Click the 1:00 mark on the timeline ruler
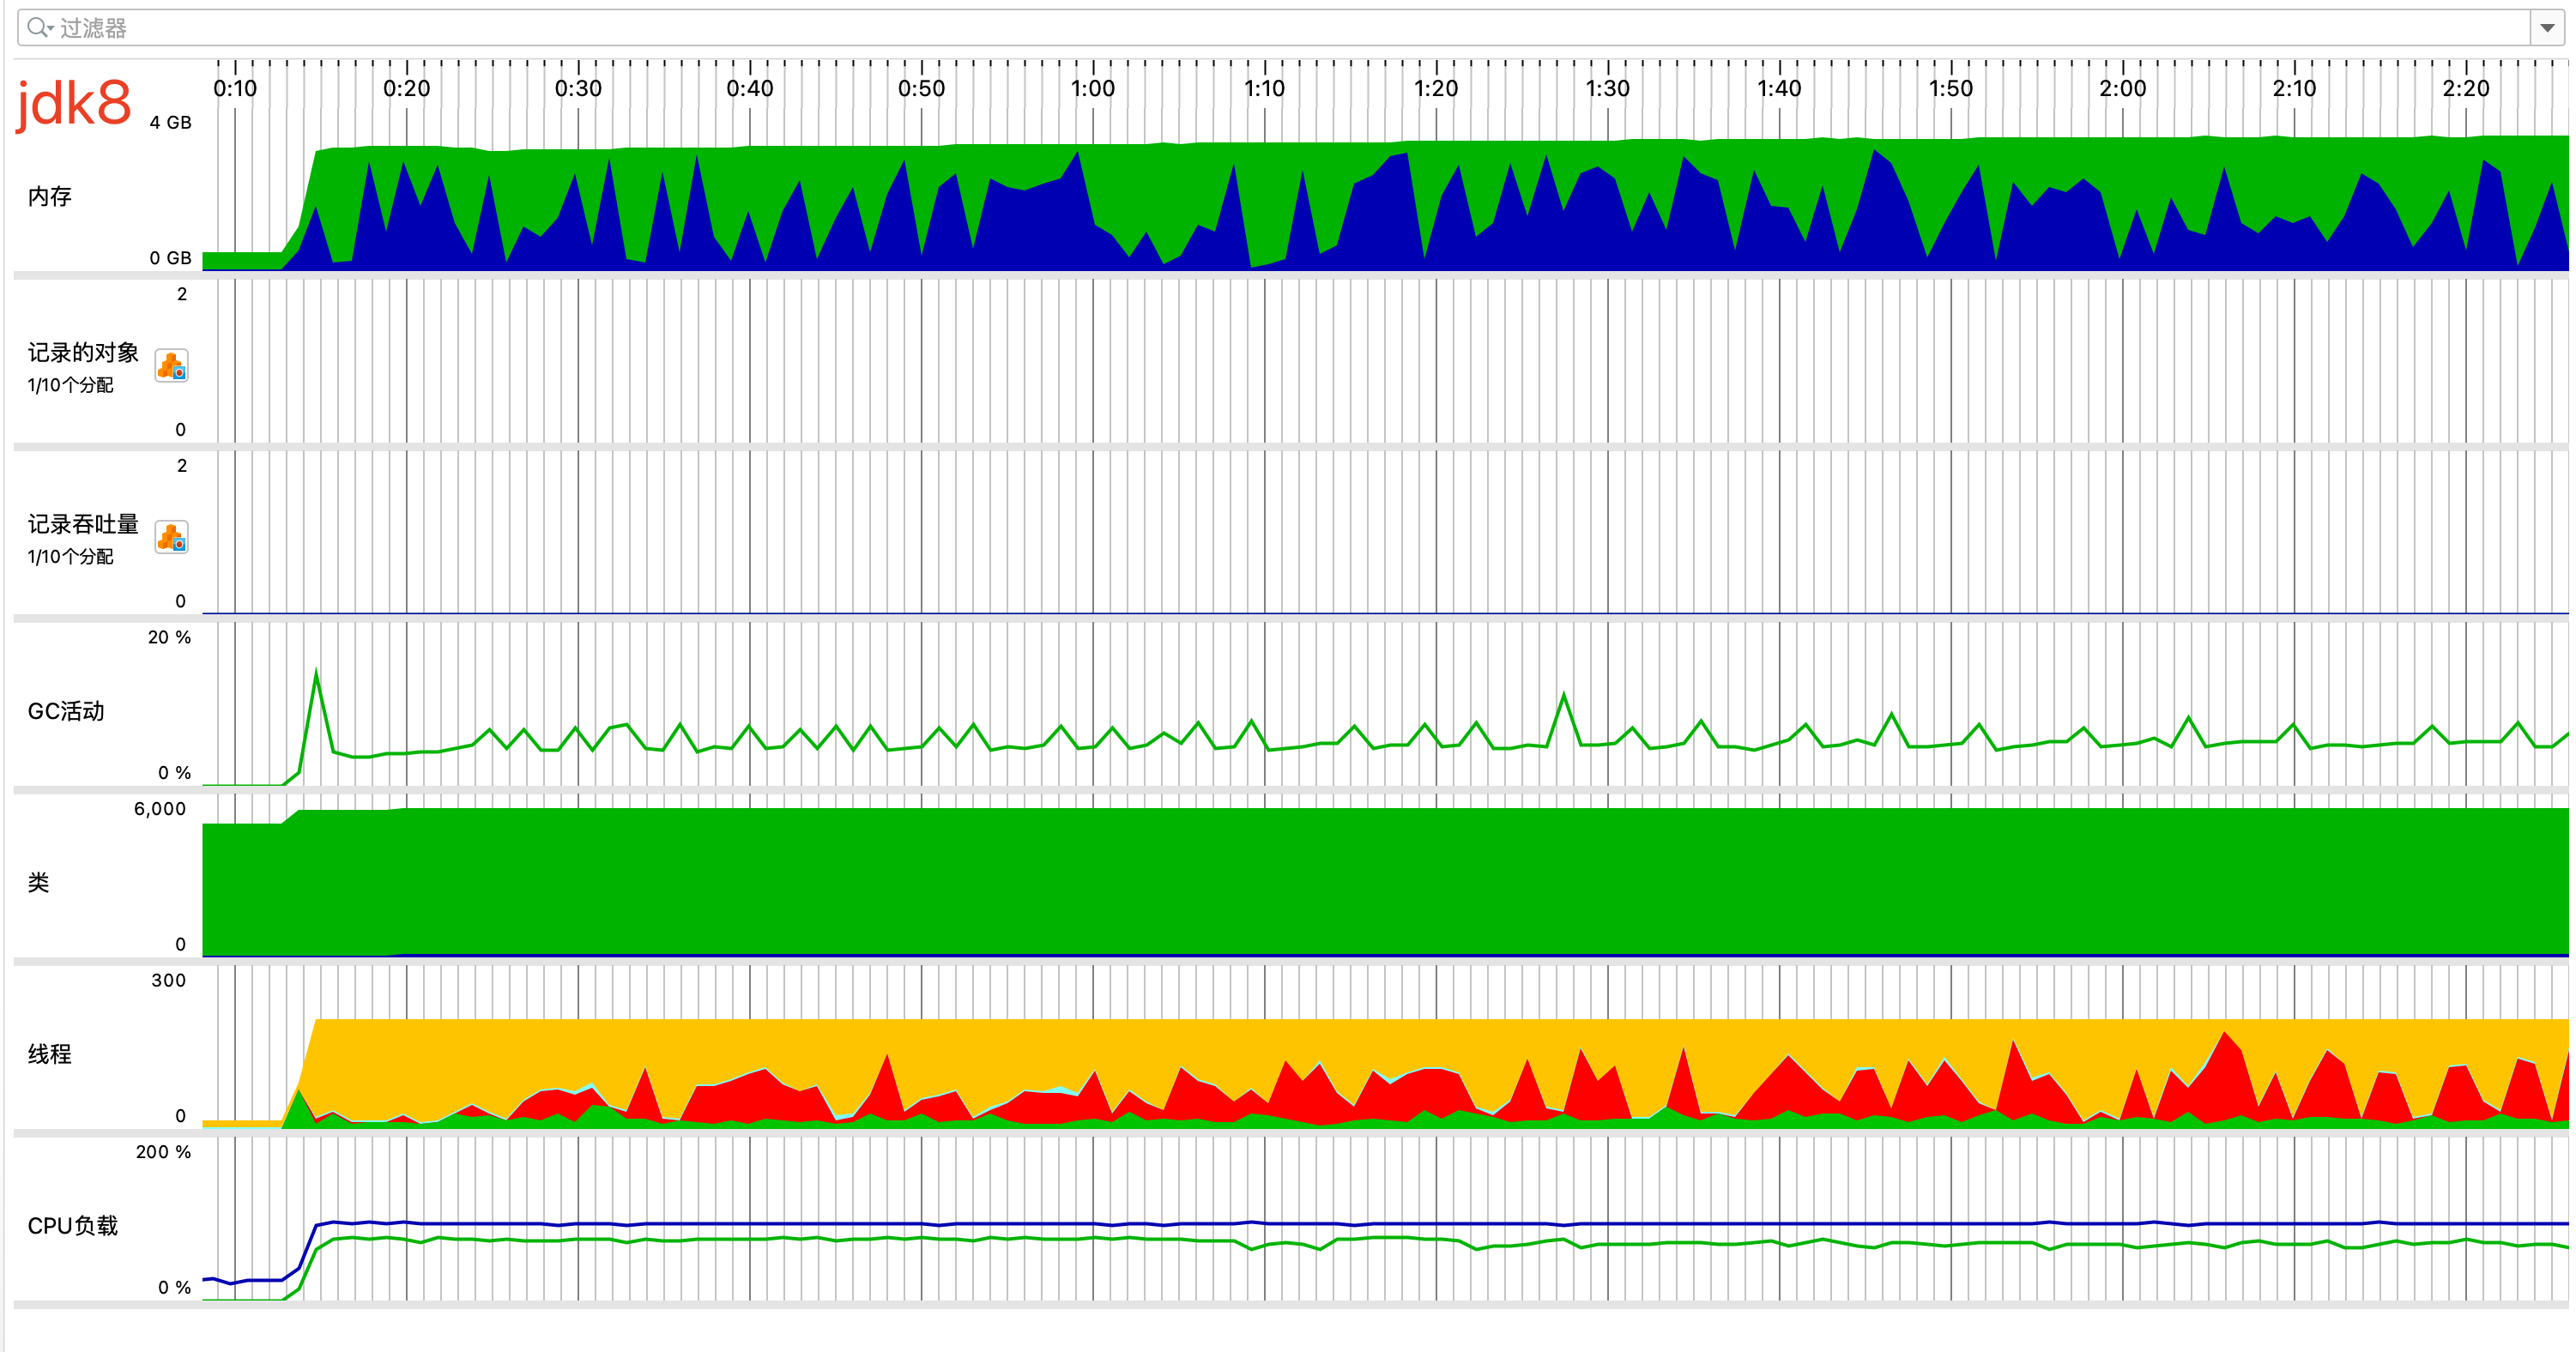This screenshot has height=1352, width=2576. [1094, 88]
